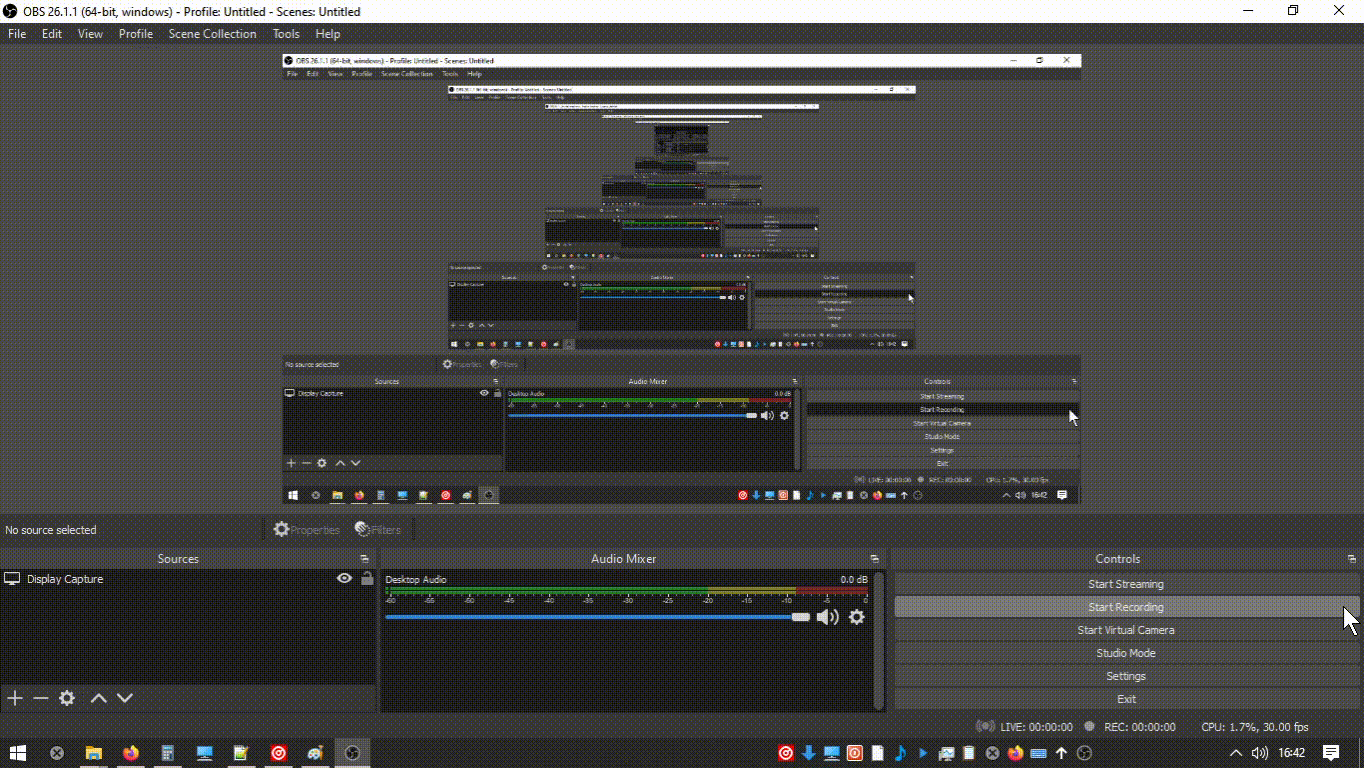Open Calculator from the taskbar

(x=167, y=753)
